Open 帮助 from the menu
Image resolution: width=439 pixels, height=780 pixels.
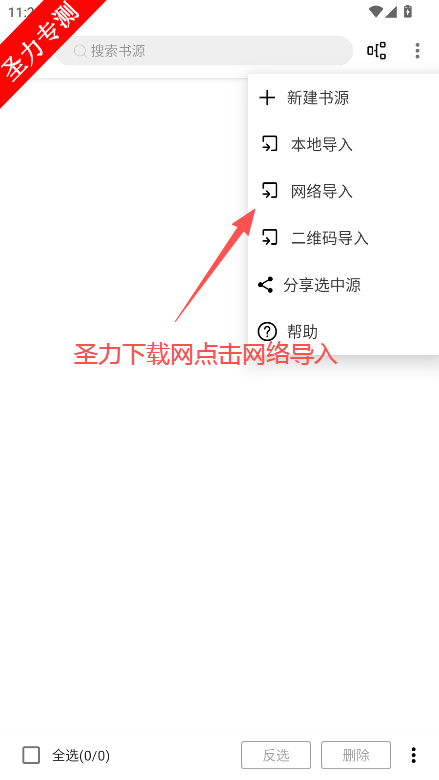[344, 331]
